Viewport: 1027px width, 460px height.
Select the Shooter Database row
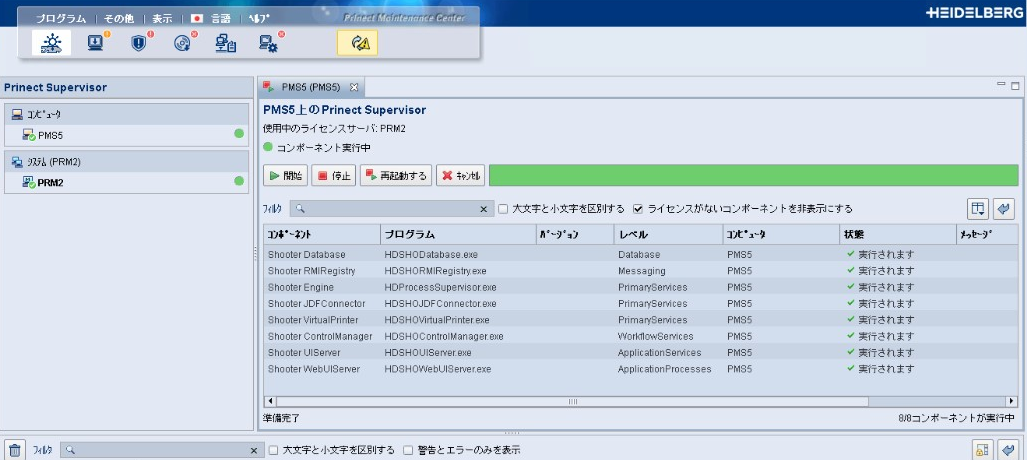641,254
